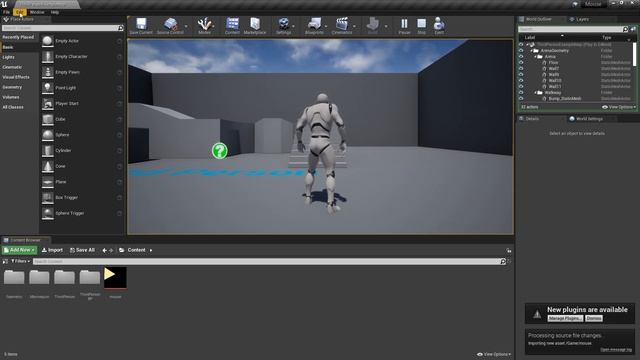640x360 pixels.
Task: Focus the World Outliner search field
Action: [x=570, y=29]
